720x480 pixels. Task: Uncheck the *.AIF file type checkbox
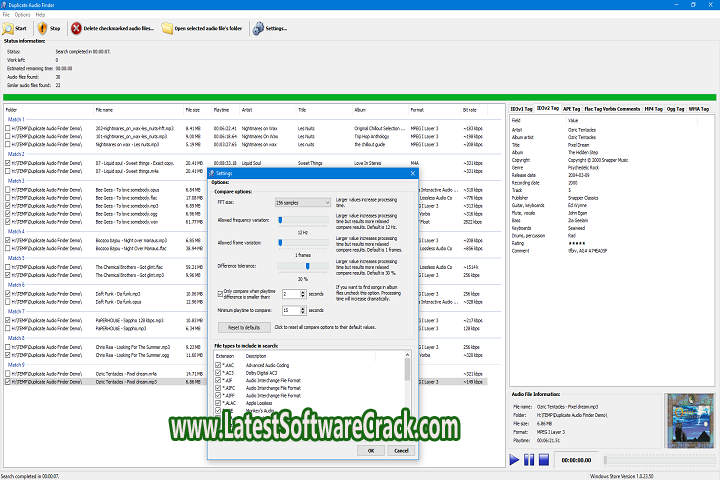pyautogui.click(x=220, y=380)
